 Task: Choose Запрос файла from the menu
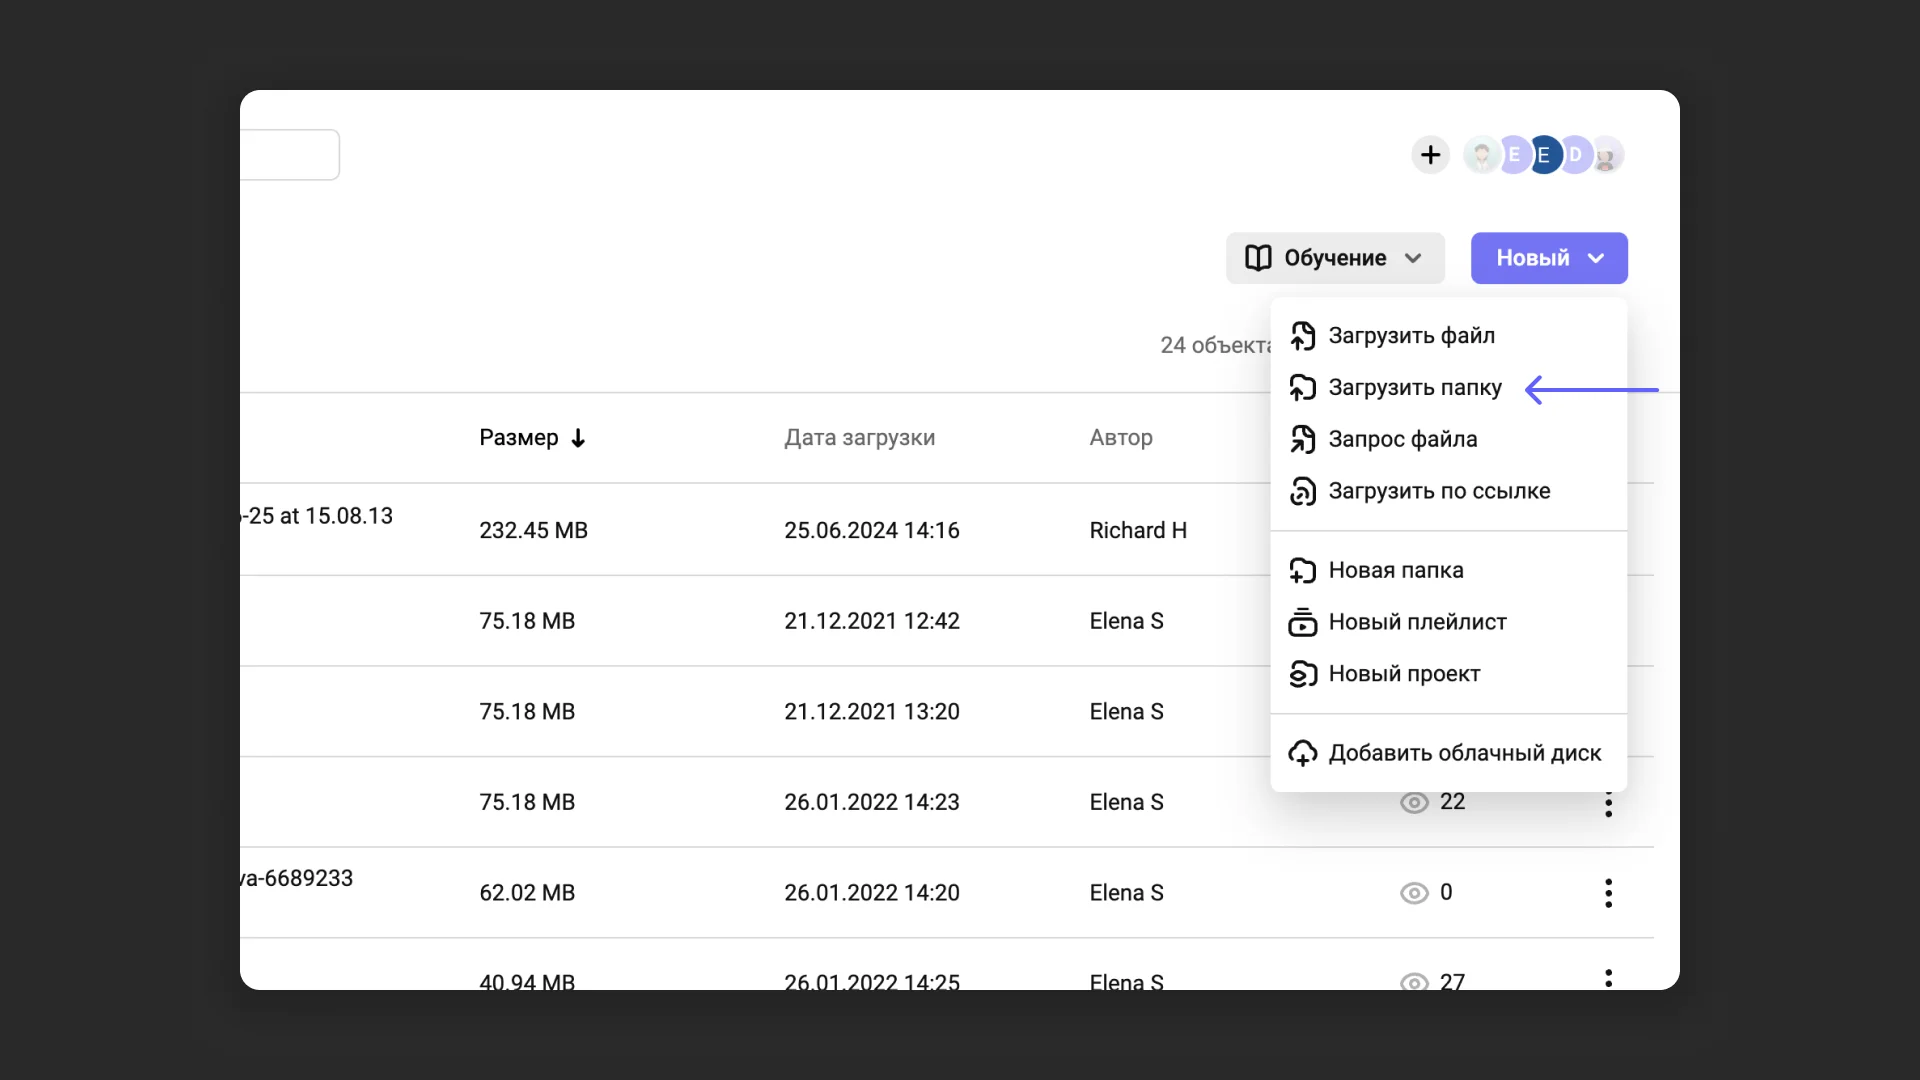(1402, 439)
